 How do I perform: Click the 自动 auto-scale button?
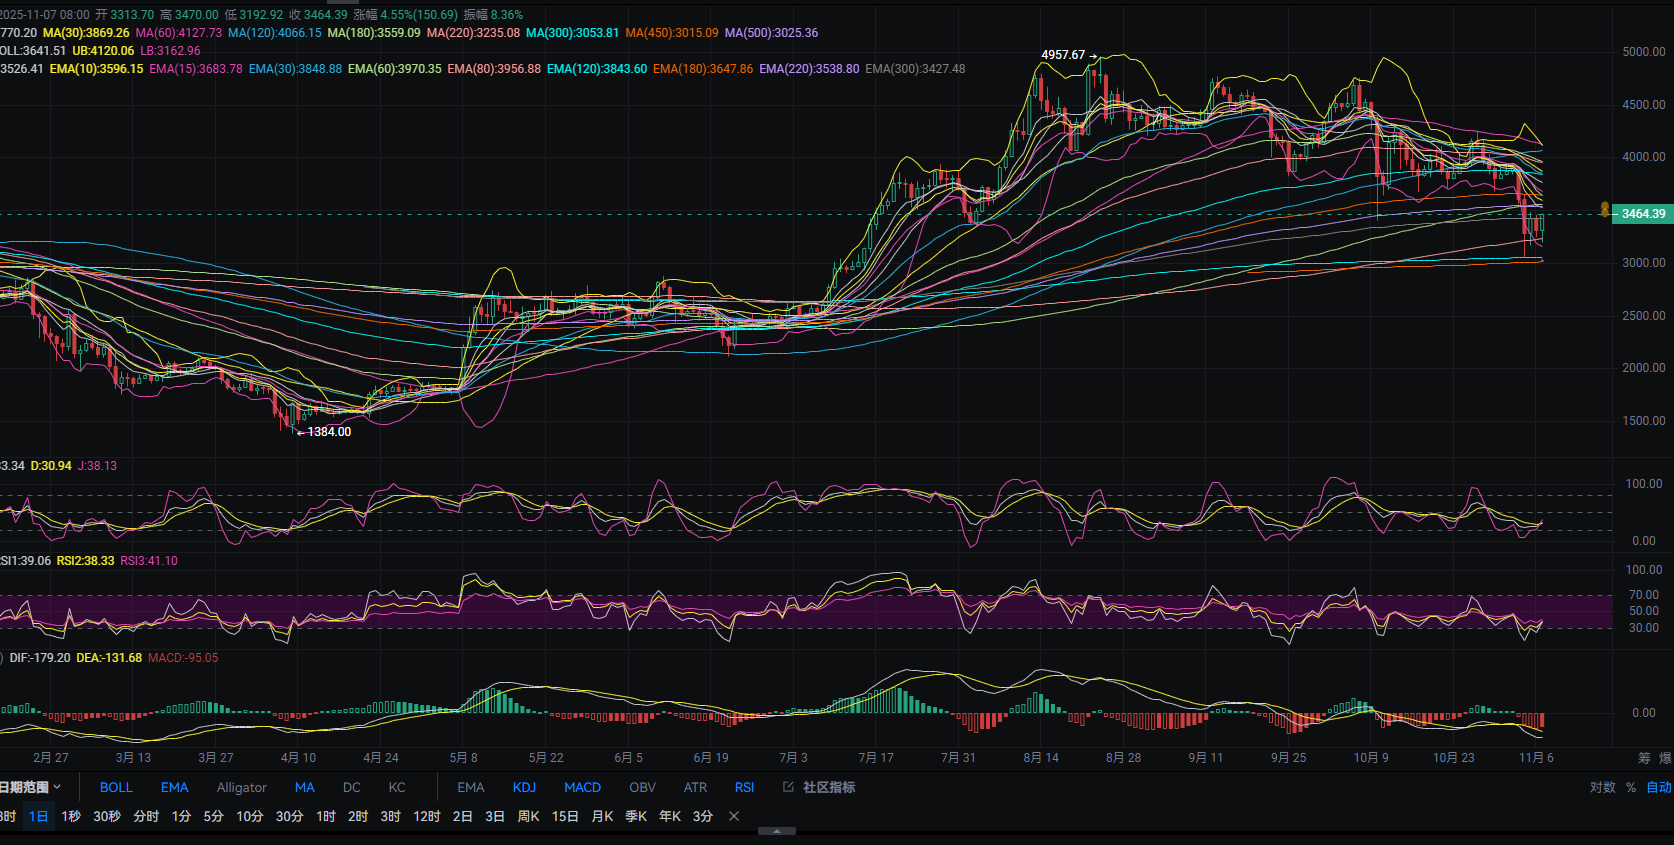click(1659, 787)
